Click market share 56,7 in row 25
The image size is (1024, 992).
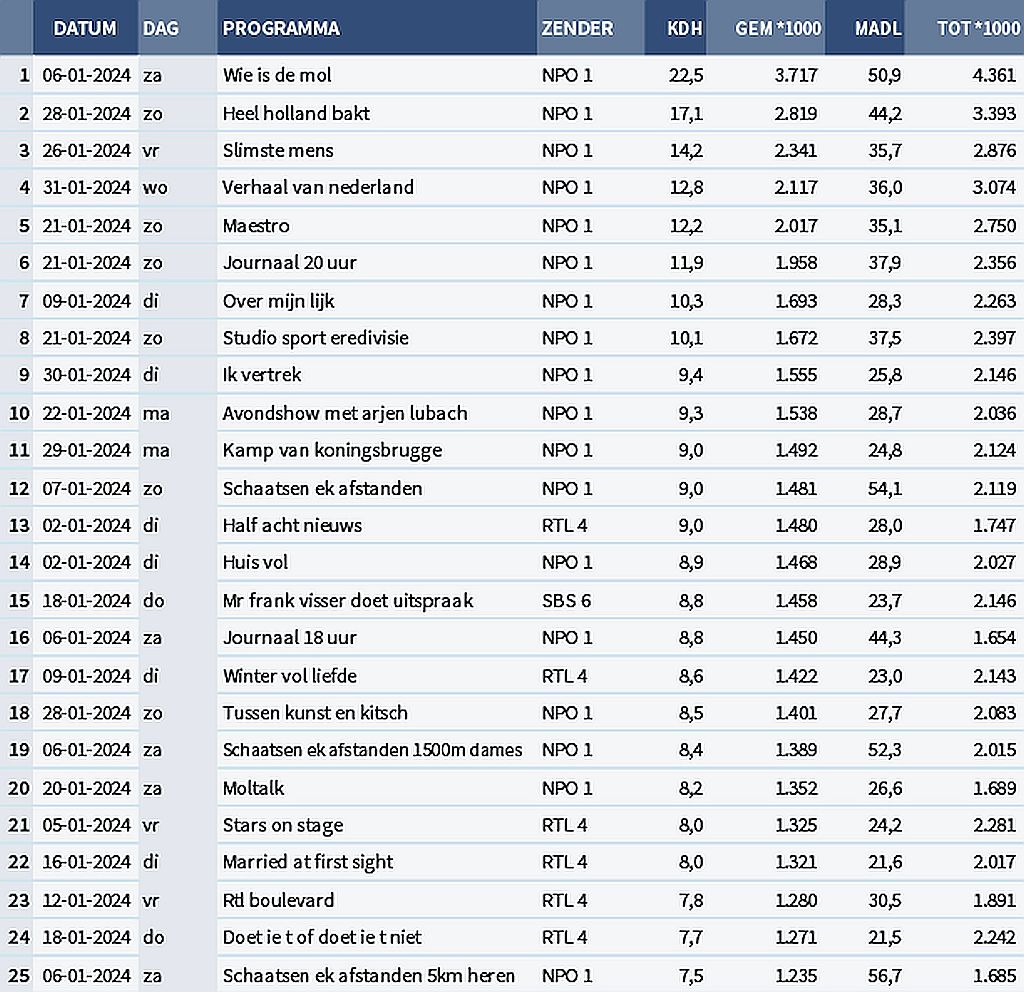pyautogui.click(x=884, y=976)
